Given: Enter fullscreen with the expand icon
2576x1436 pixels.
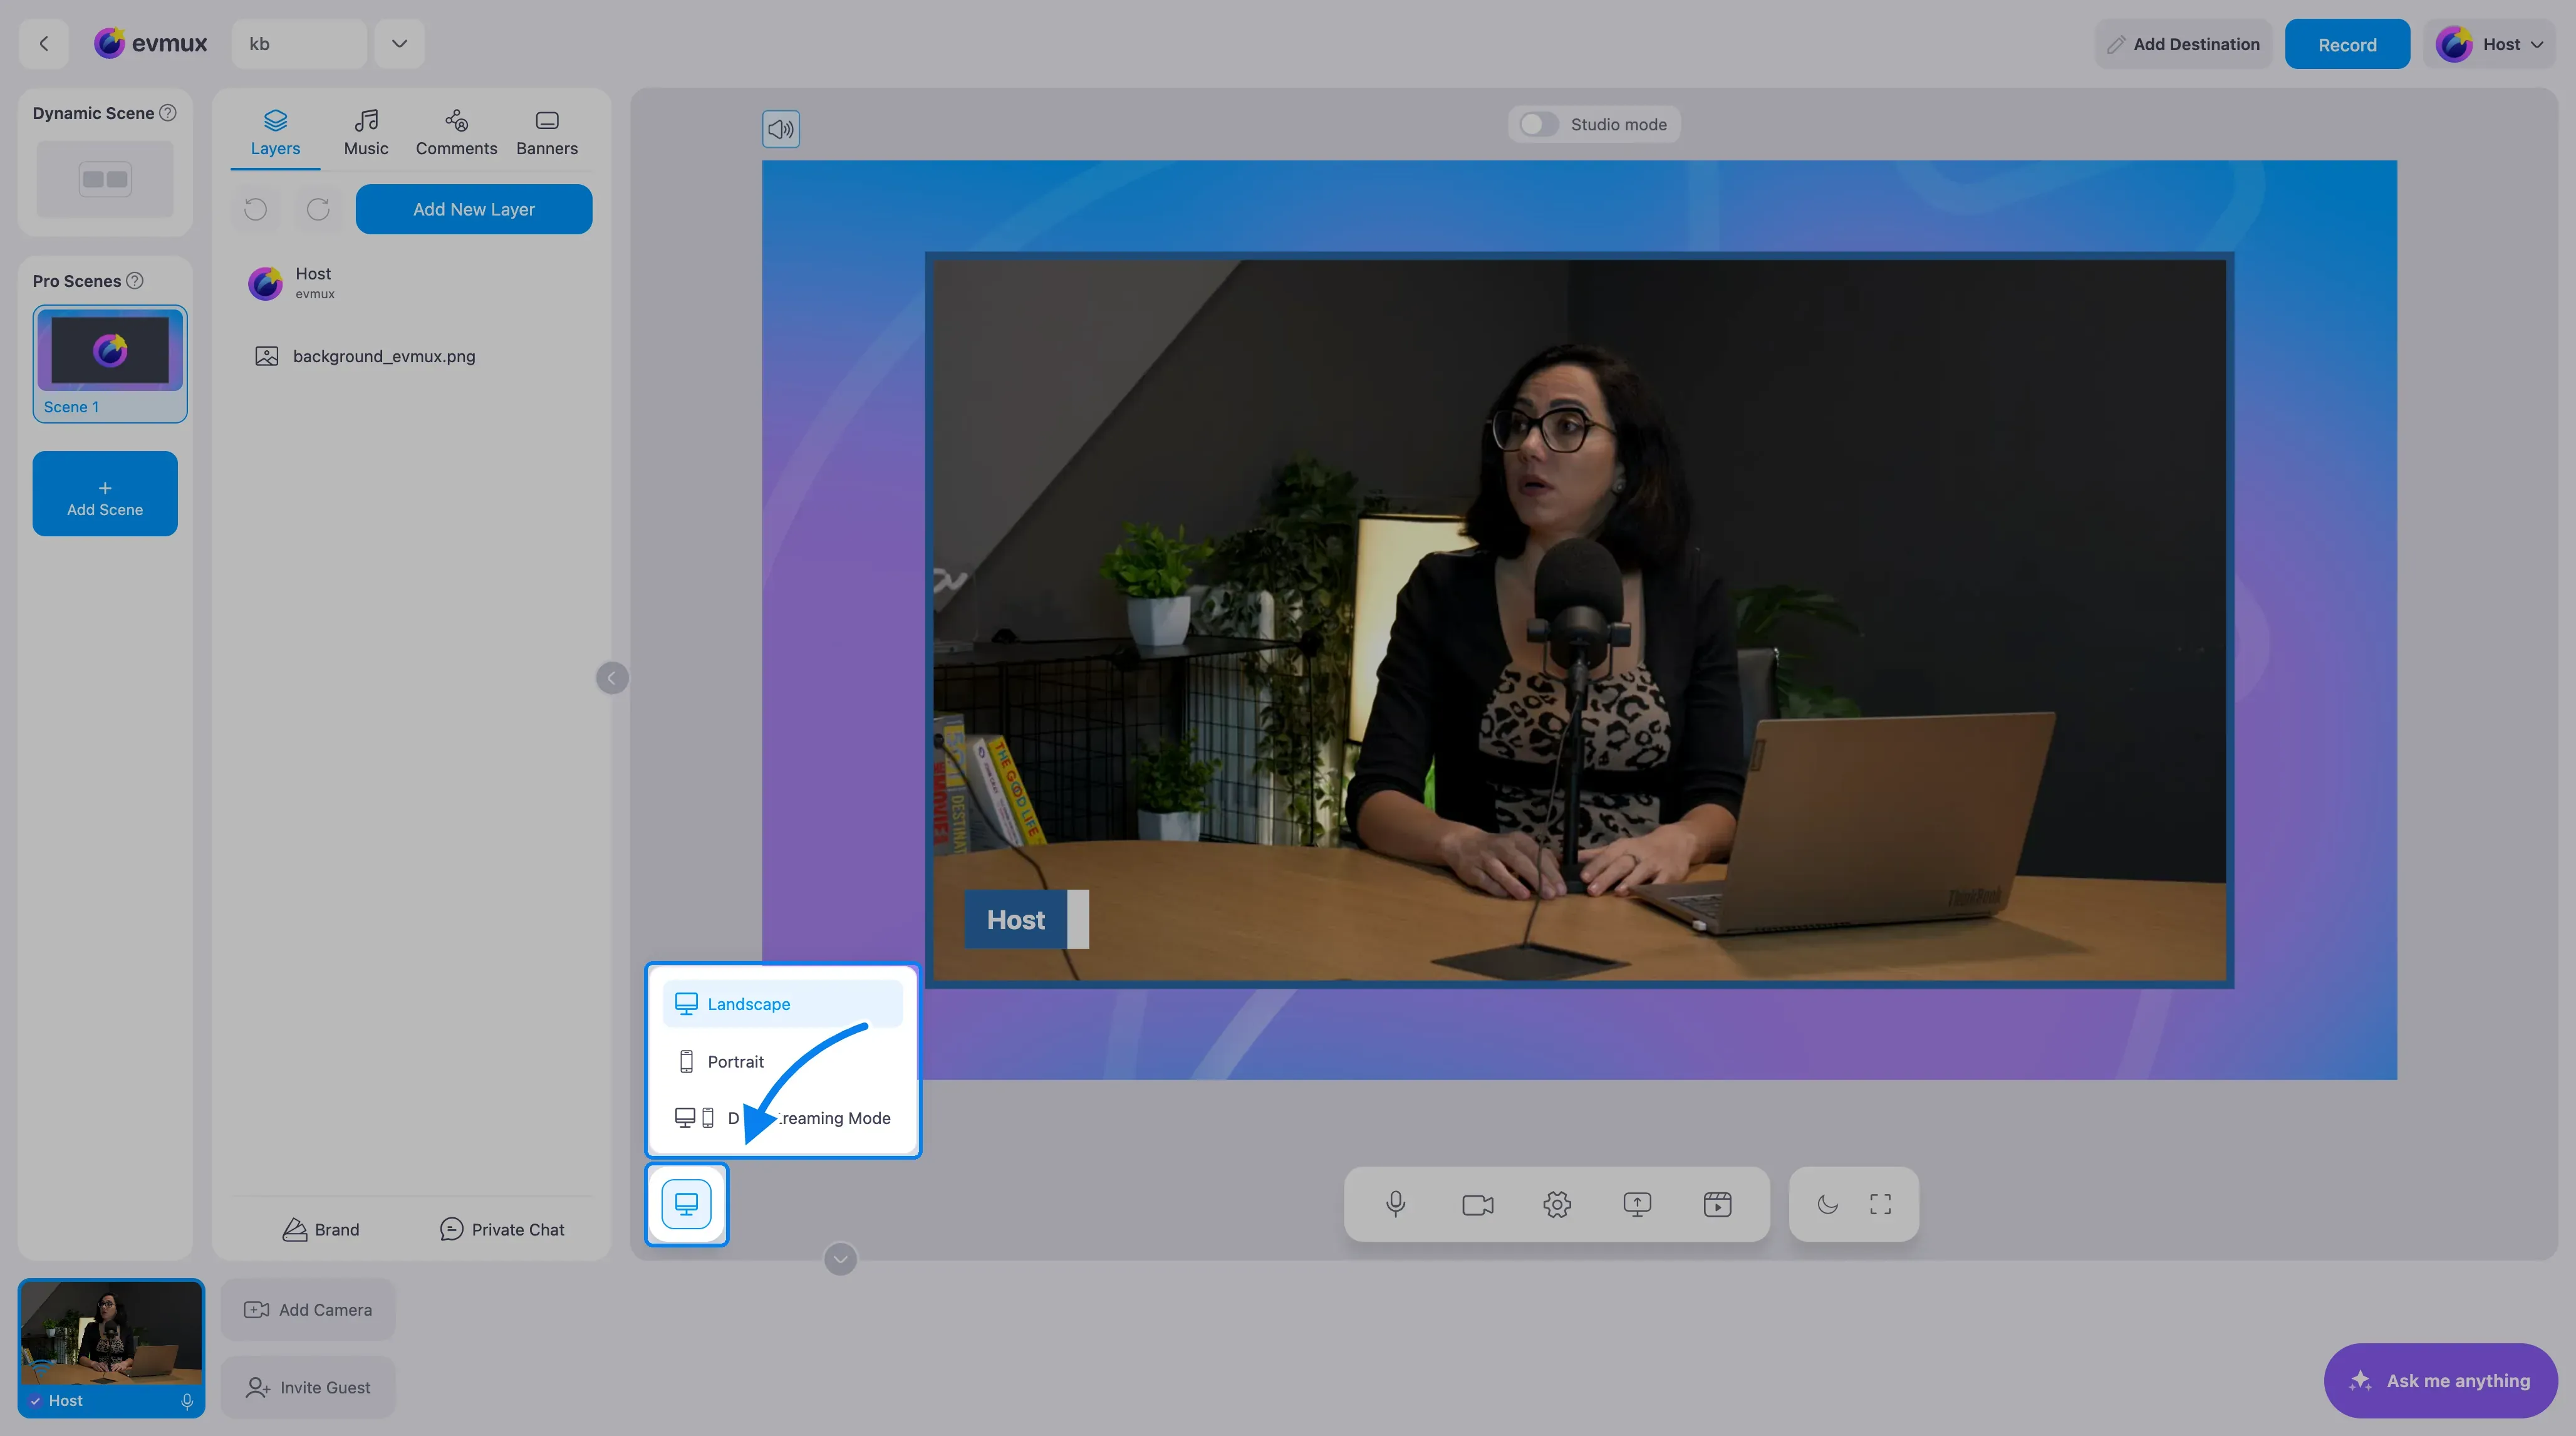Looking at the screenshot, I should click(1880, 1204).
